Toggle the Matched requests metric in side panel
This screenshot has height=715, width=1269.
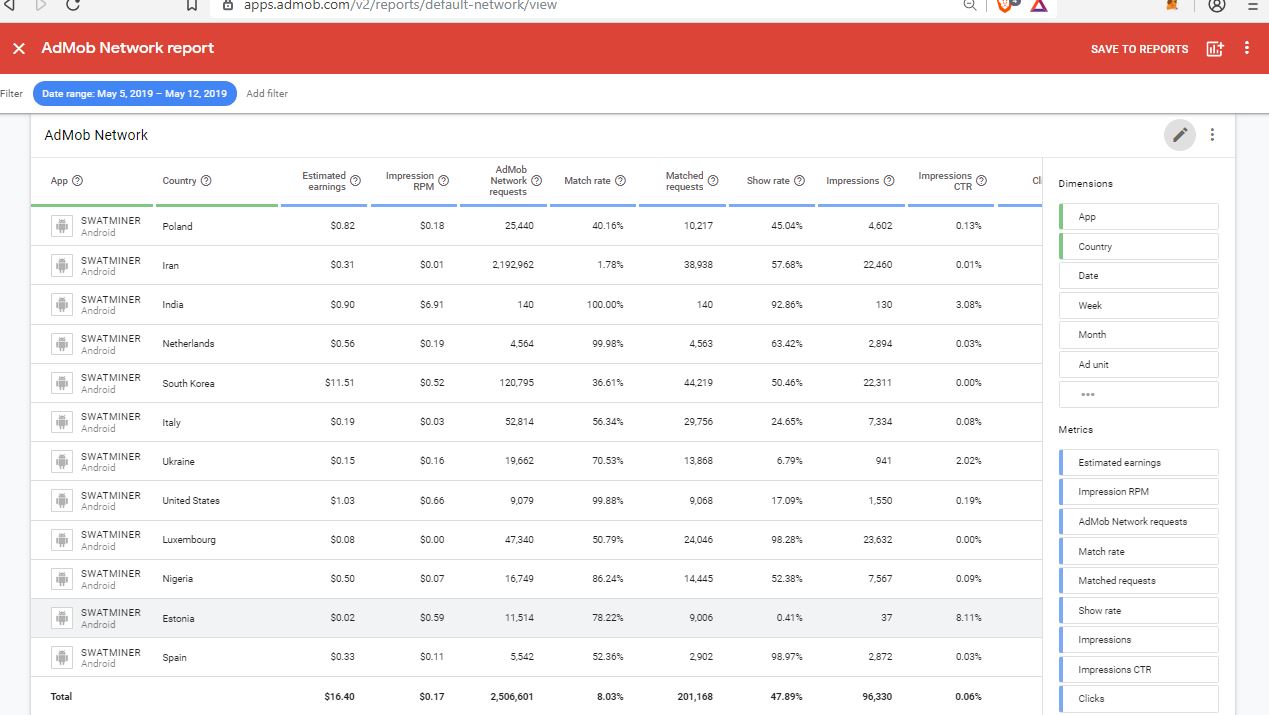[1139, 581]
